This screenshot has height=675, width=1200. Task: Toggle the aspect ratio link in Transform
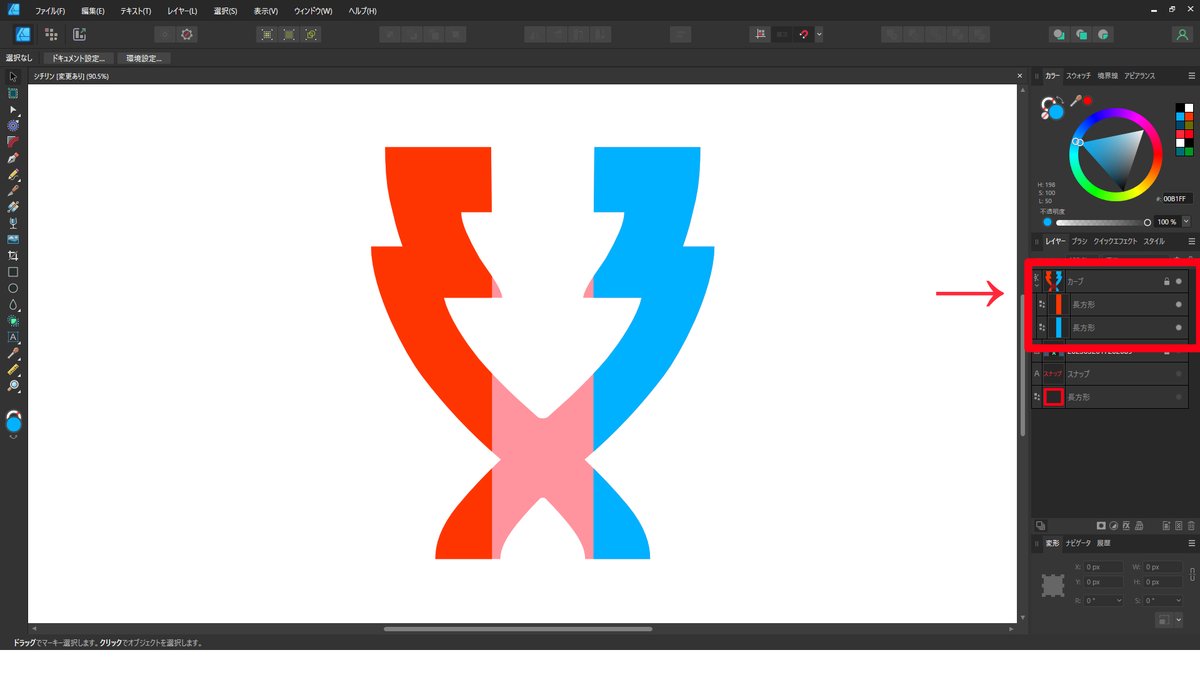coord(1191,574)
